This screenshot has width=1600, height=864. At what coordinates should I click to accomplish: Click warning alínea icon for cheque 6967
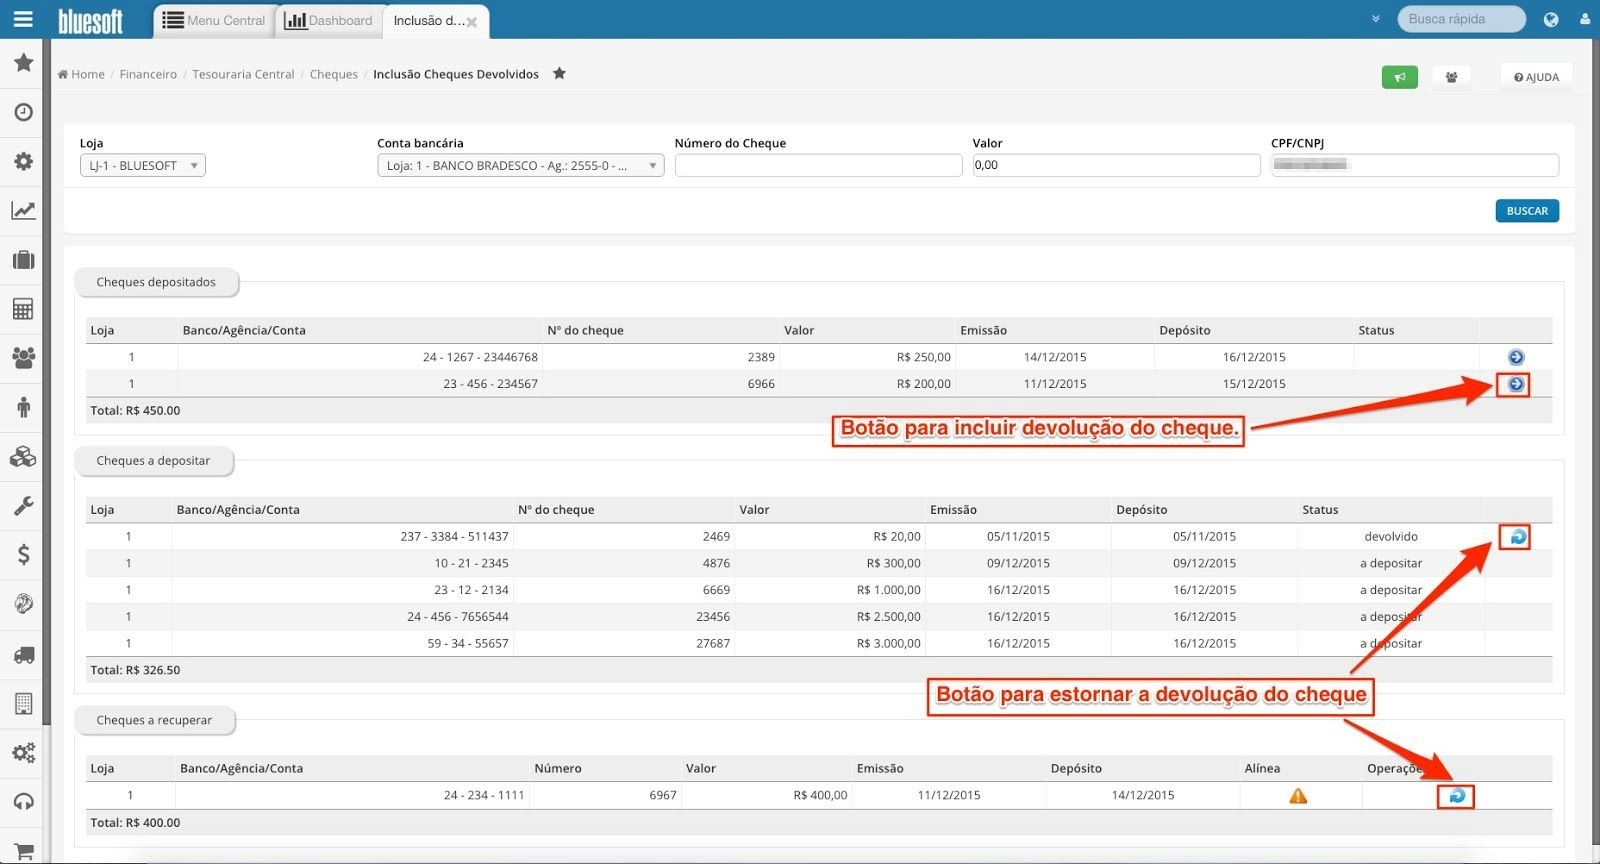coord(1298,796)
